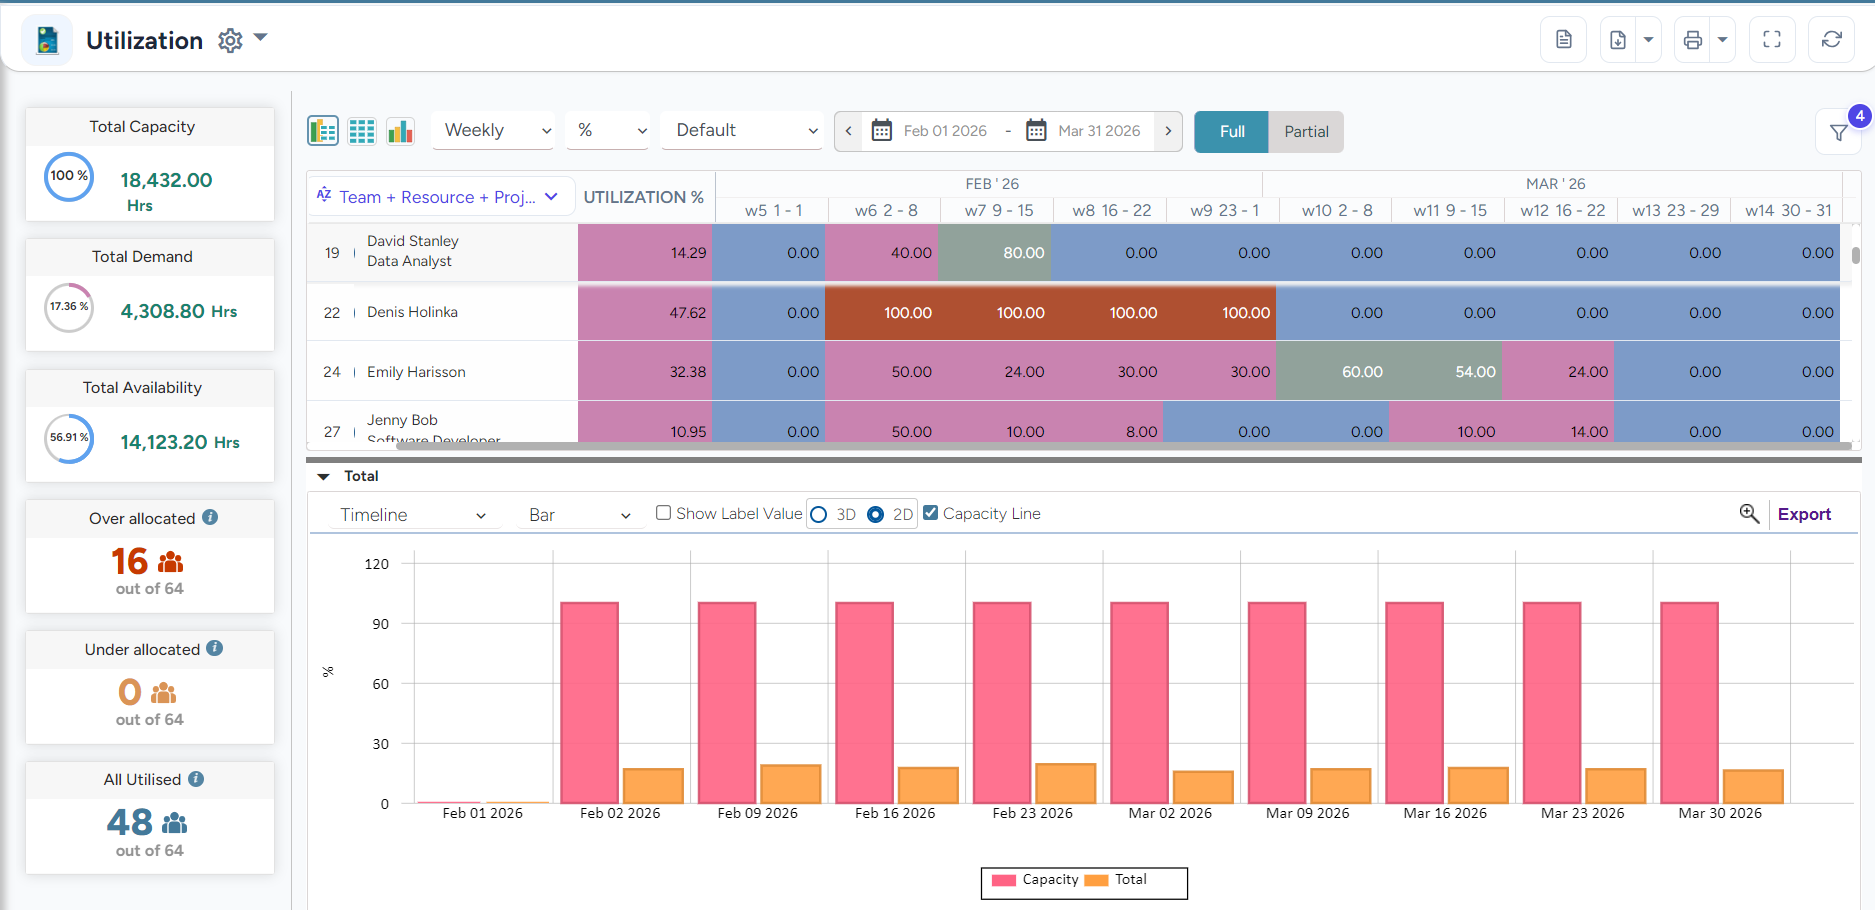Enter fullscreen using the expand icon

1771,39
